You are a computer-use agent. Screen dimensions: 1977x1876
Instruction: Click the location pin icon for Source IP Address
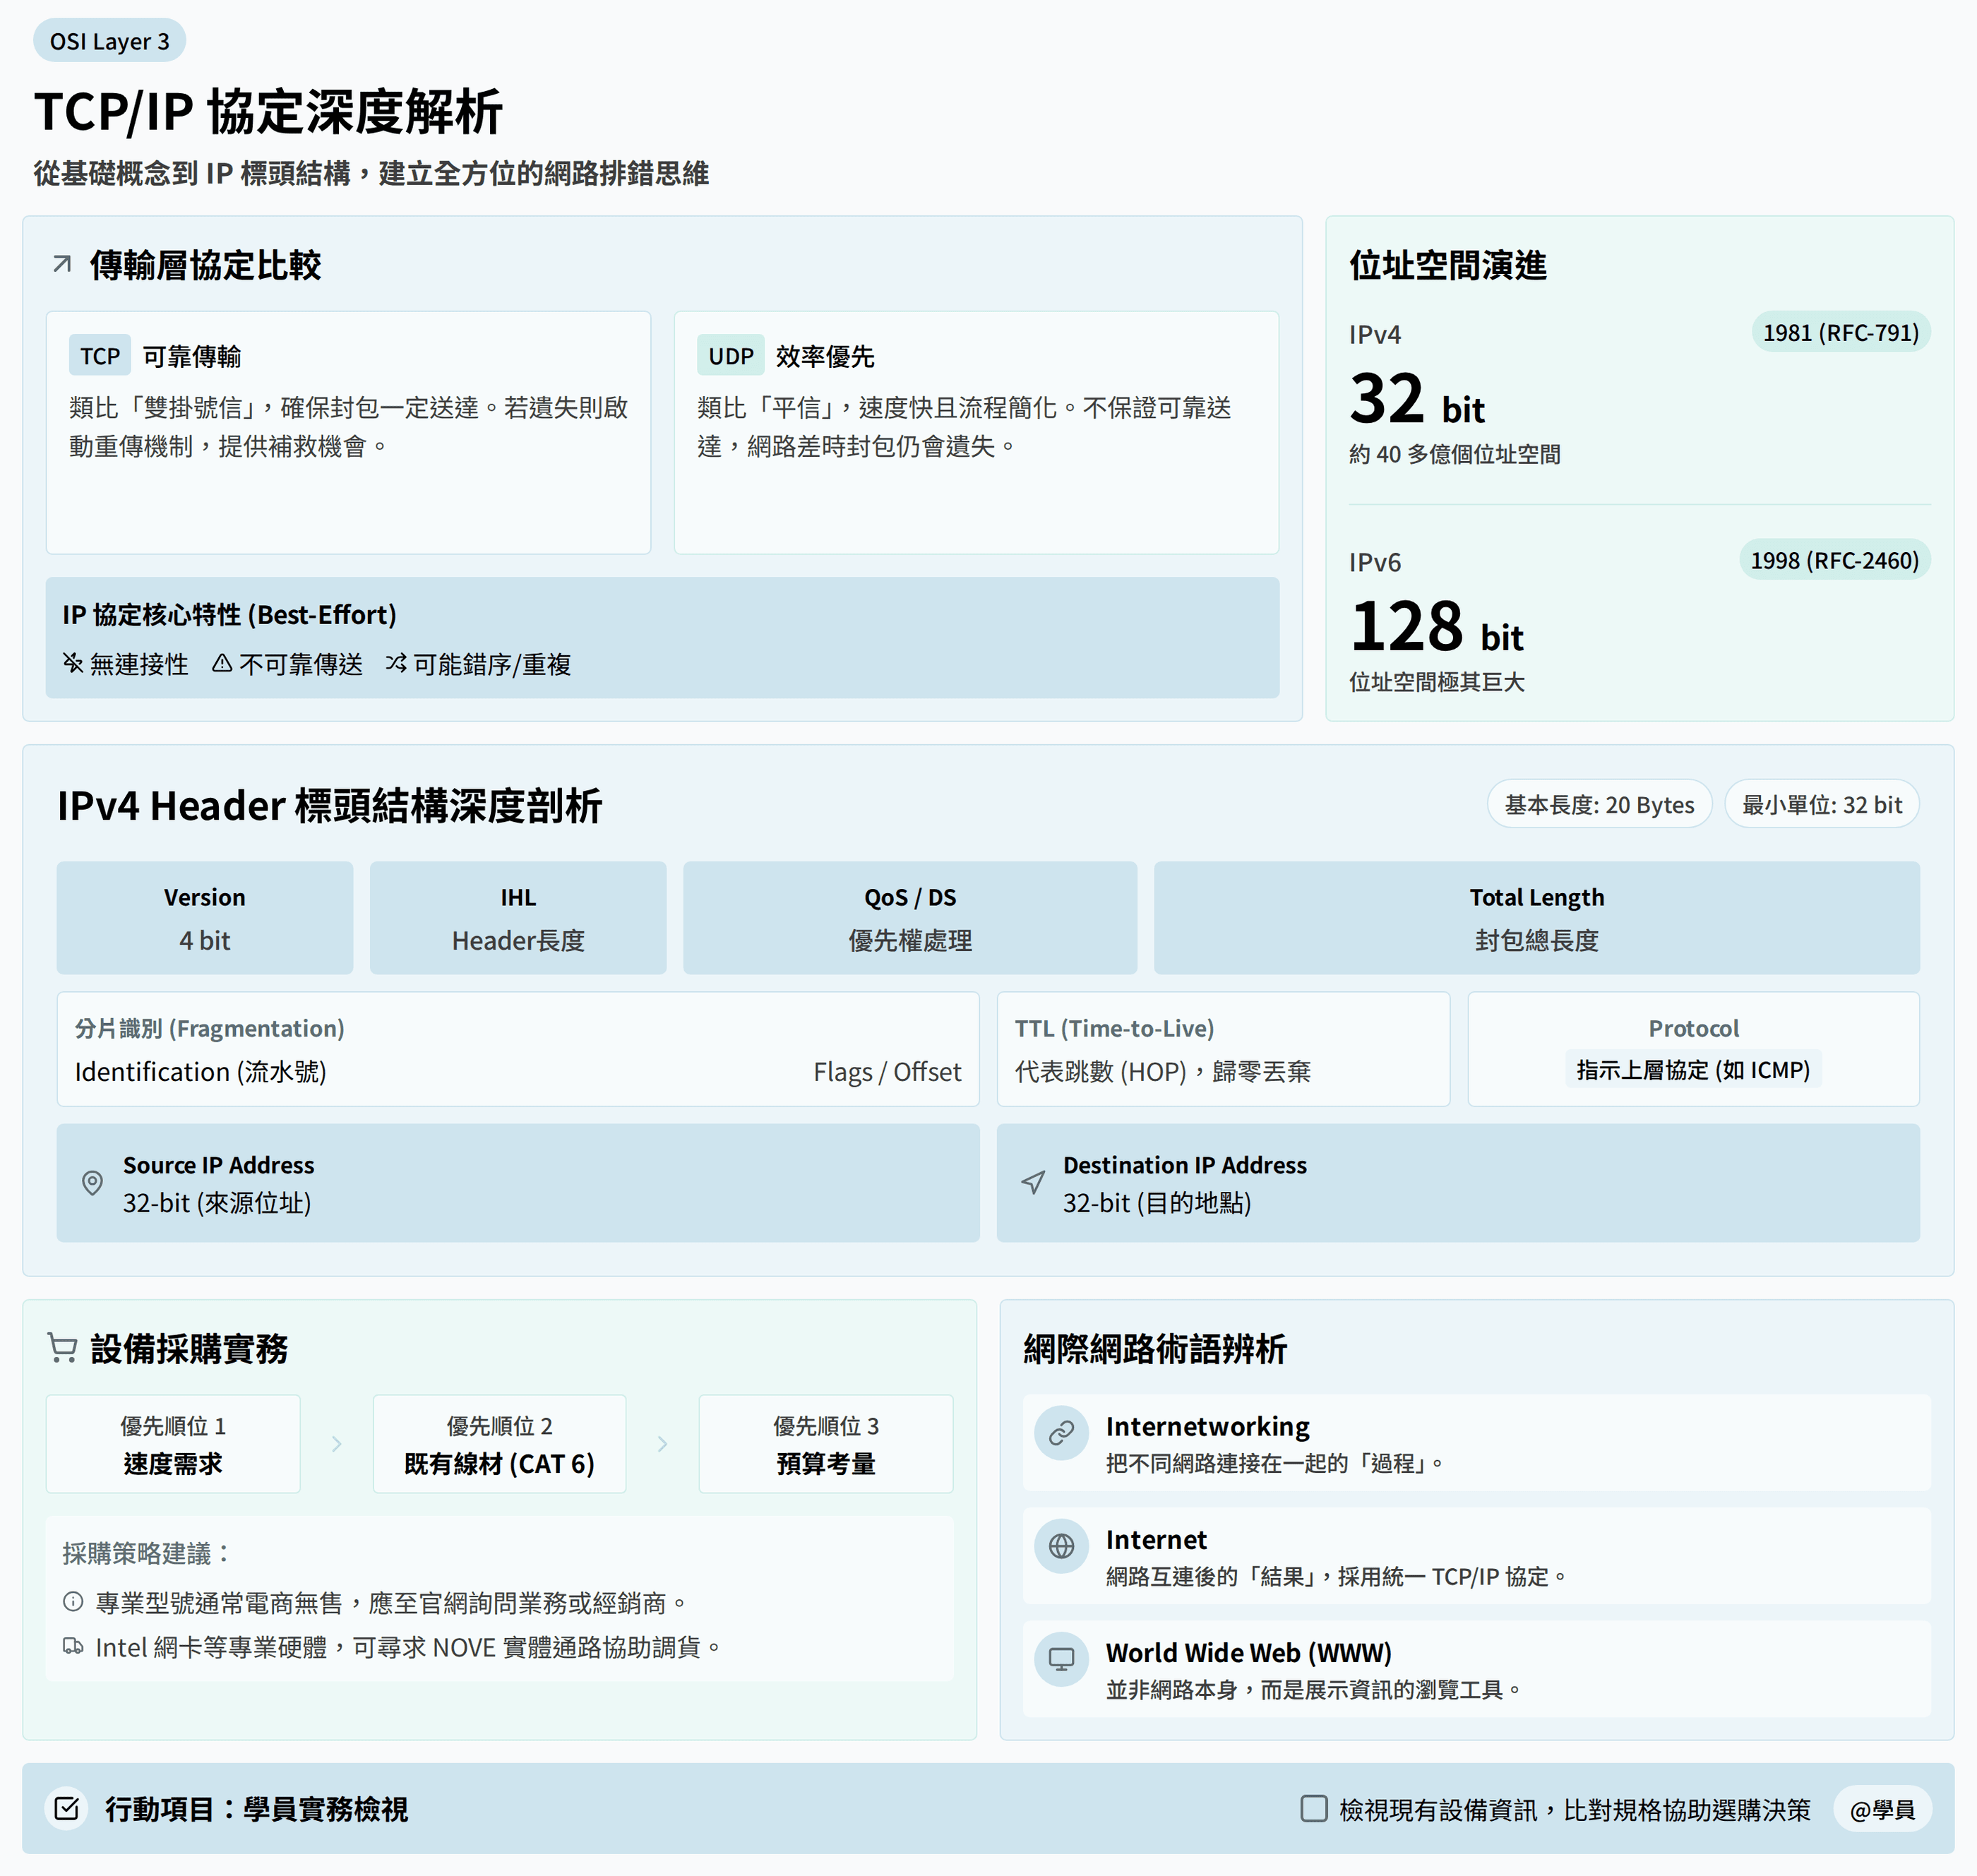coord(92,1183)
